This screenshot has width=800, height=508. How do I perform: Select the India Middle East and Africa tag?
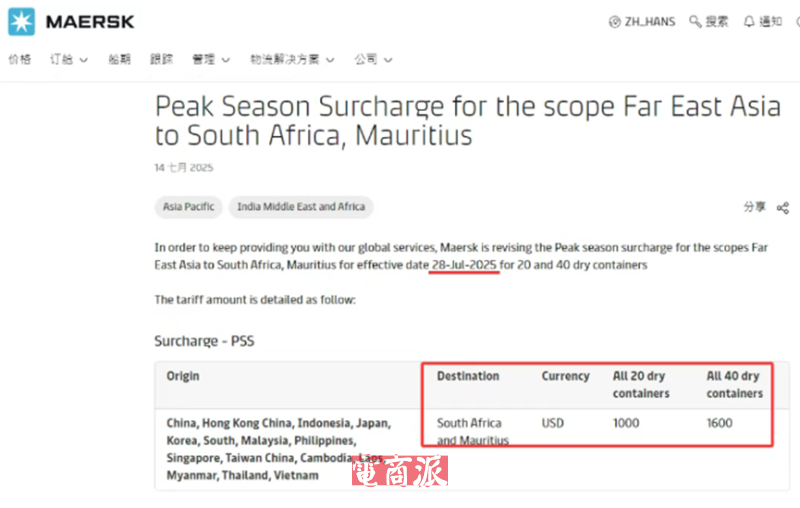point(301,207)
